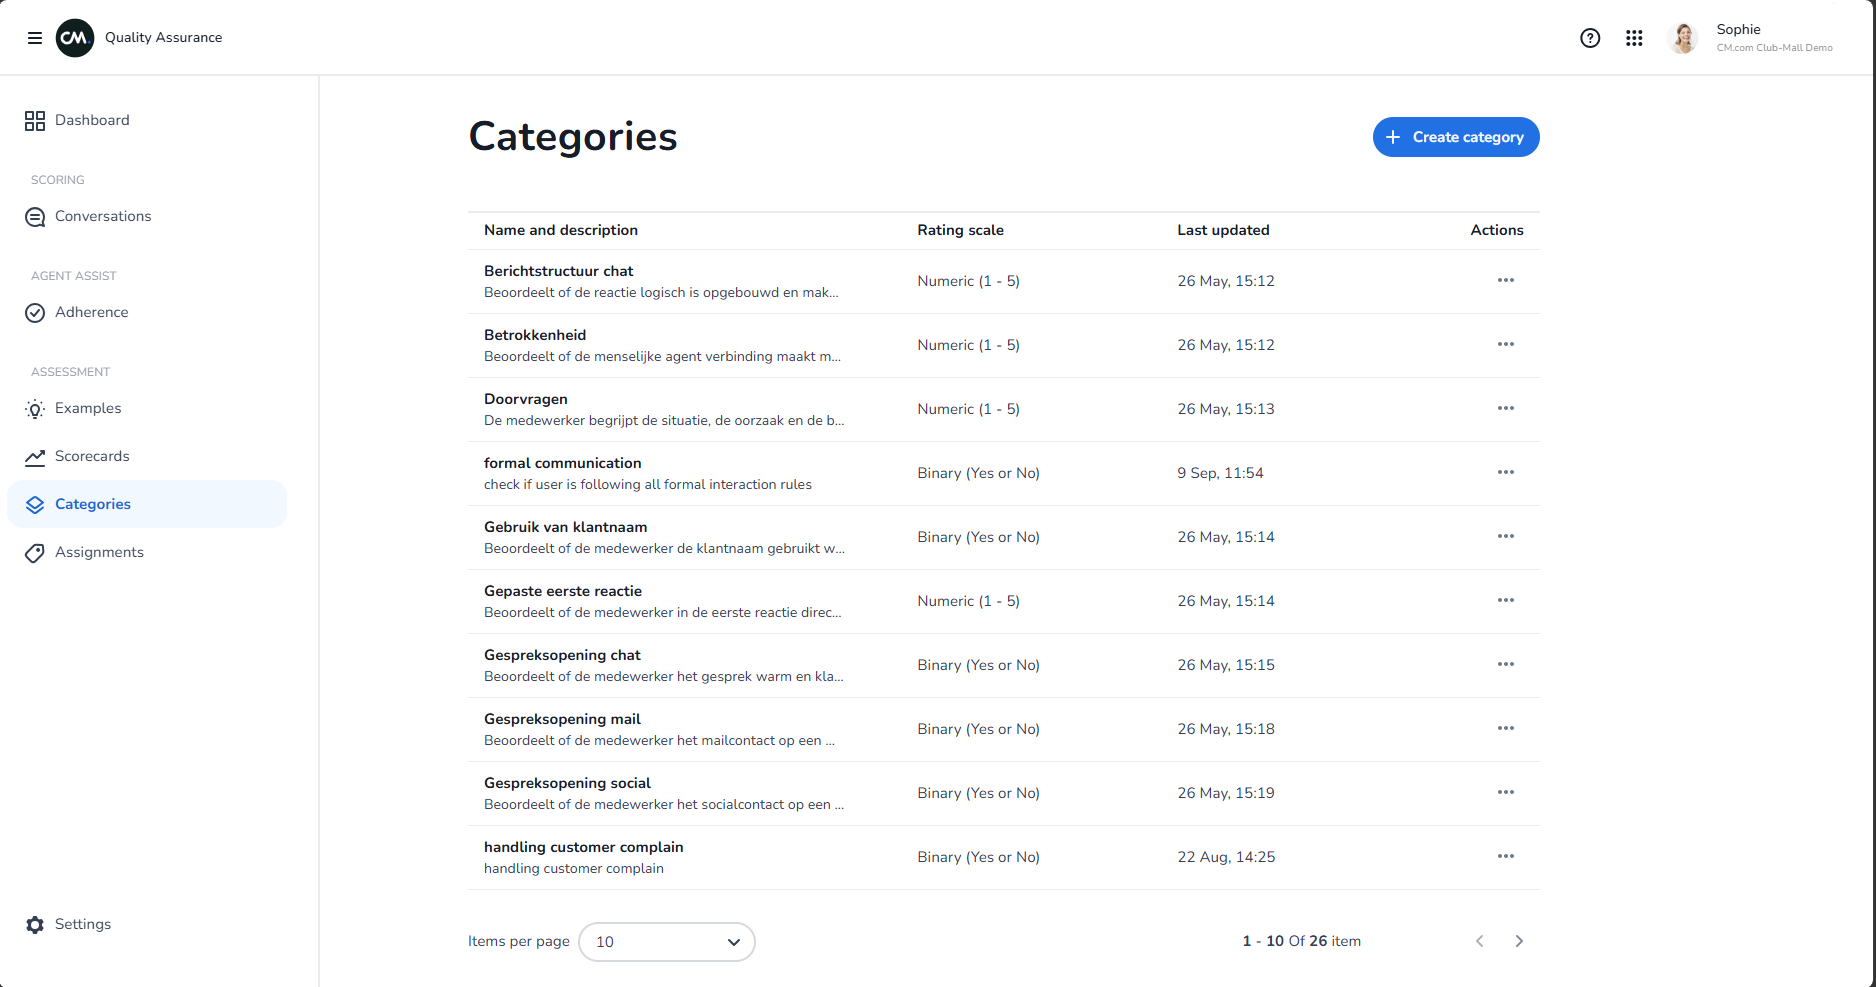Image resolution: width=1876 pixels, height=987 pixels.
Task: Go to the next page of categories
Action: click(1519, 941)
